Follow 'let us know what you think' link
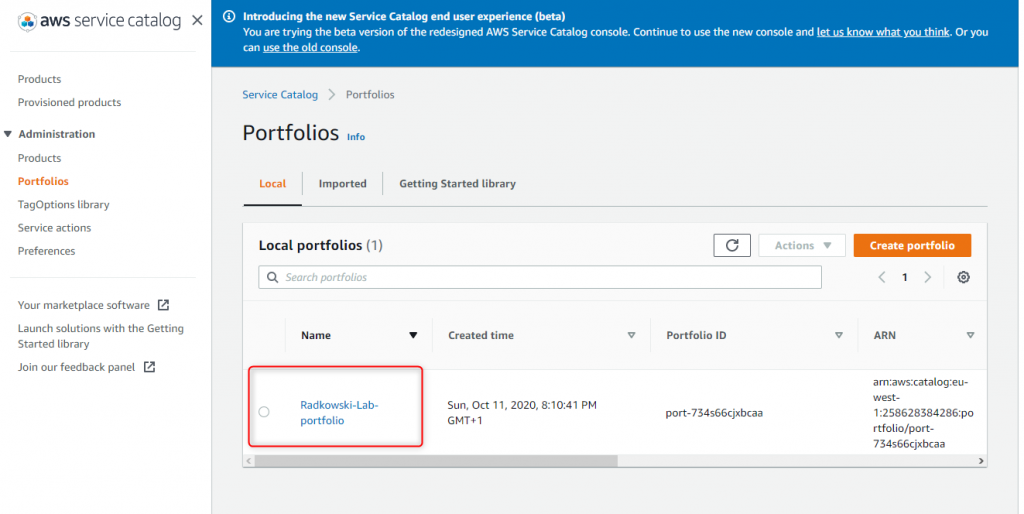The height and width of the screenshot is (514, 1024). coord(883,32)
